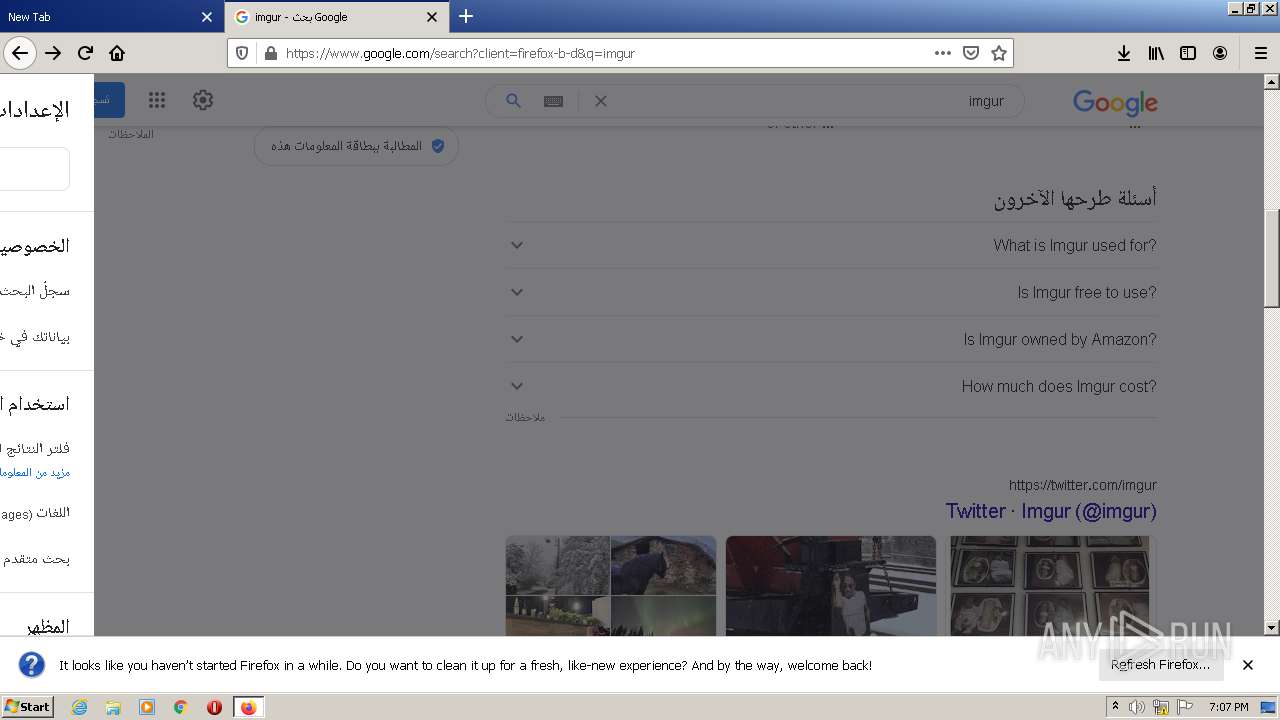This screenshot has width=1280, height=720.
Task: Claim this knowledge panel button
Action: click(x=356, y=146)
